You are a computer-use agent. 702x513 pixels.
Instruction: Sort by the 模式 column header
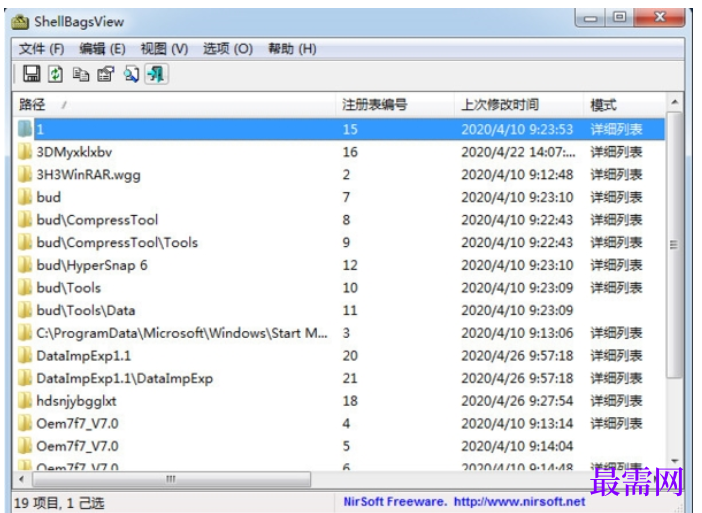625,105
